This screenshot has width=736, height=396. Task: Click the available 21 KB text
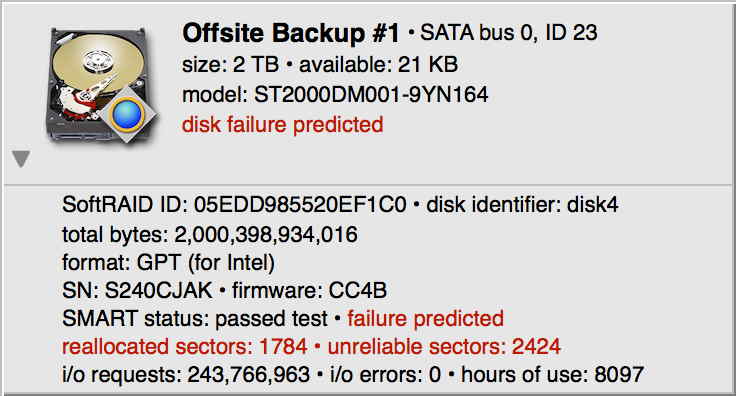378,64
